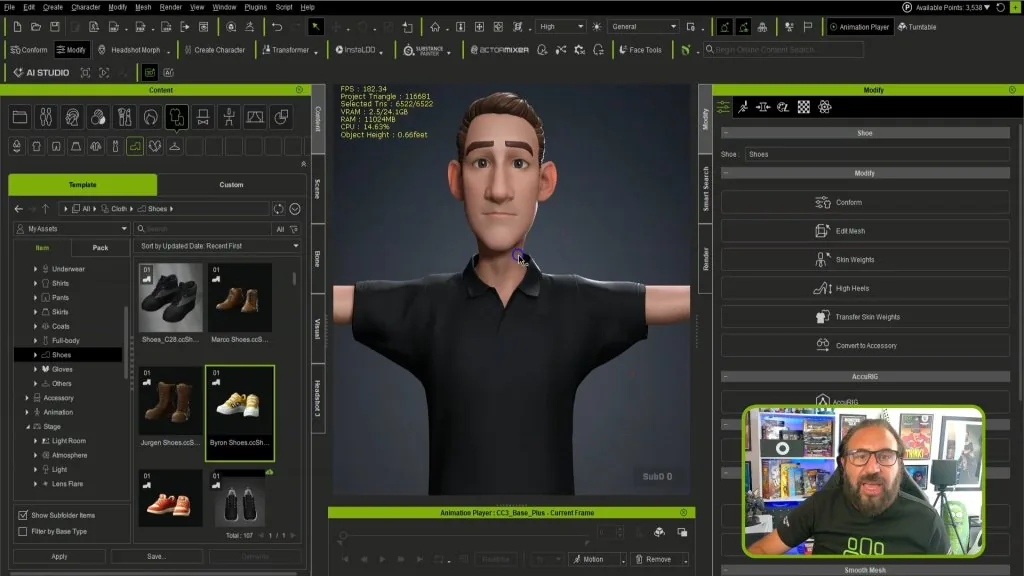The width and height of the screenshot is (1024, 576).
Task: Launch the ActorMixer tool
Action: tap(500, 50)
